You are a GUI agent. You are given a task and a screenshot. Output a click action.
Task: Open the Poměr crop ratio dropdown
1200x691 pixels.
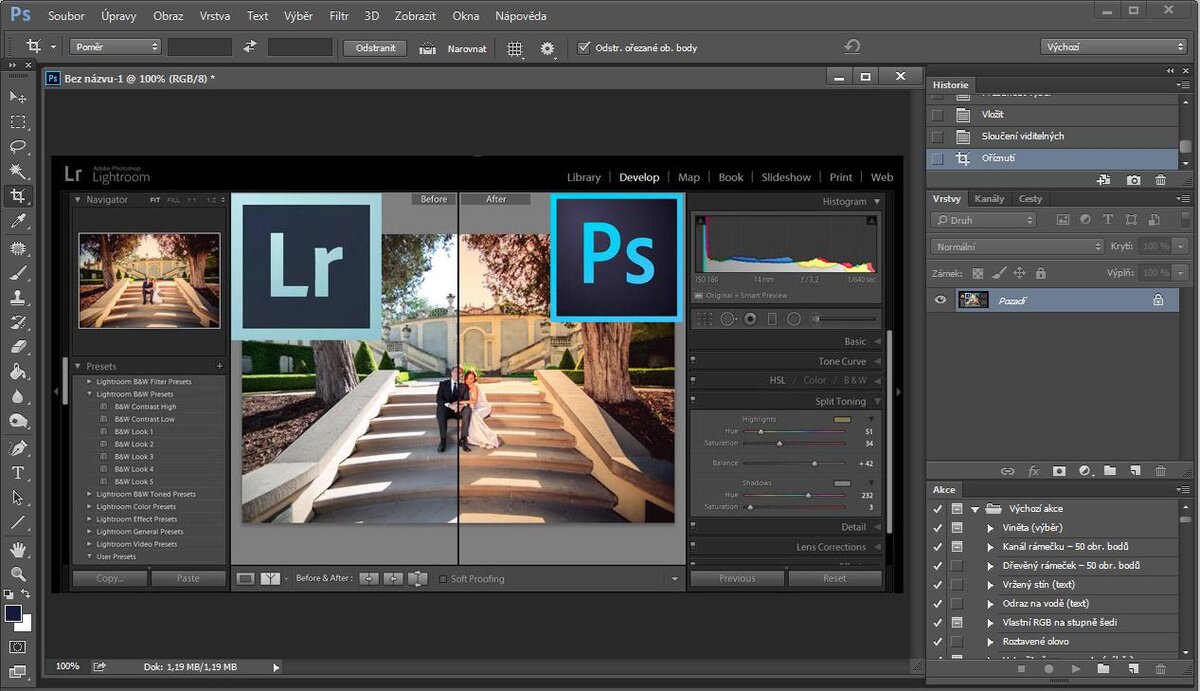(115, 47)
